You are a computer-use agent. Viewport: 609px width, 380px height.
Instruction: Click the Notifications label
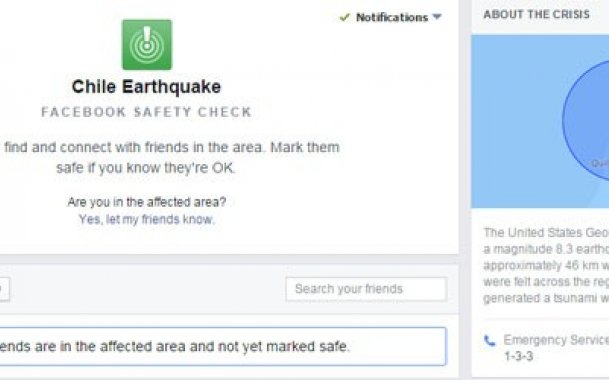pyautogui.click(x=392, y=17)
